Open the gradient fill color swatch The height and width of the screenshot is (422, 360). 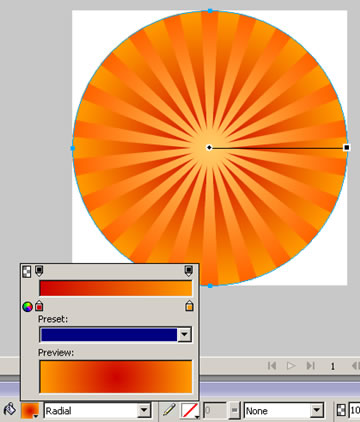[x=30, y=410]
